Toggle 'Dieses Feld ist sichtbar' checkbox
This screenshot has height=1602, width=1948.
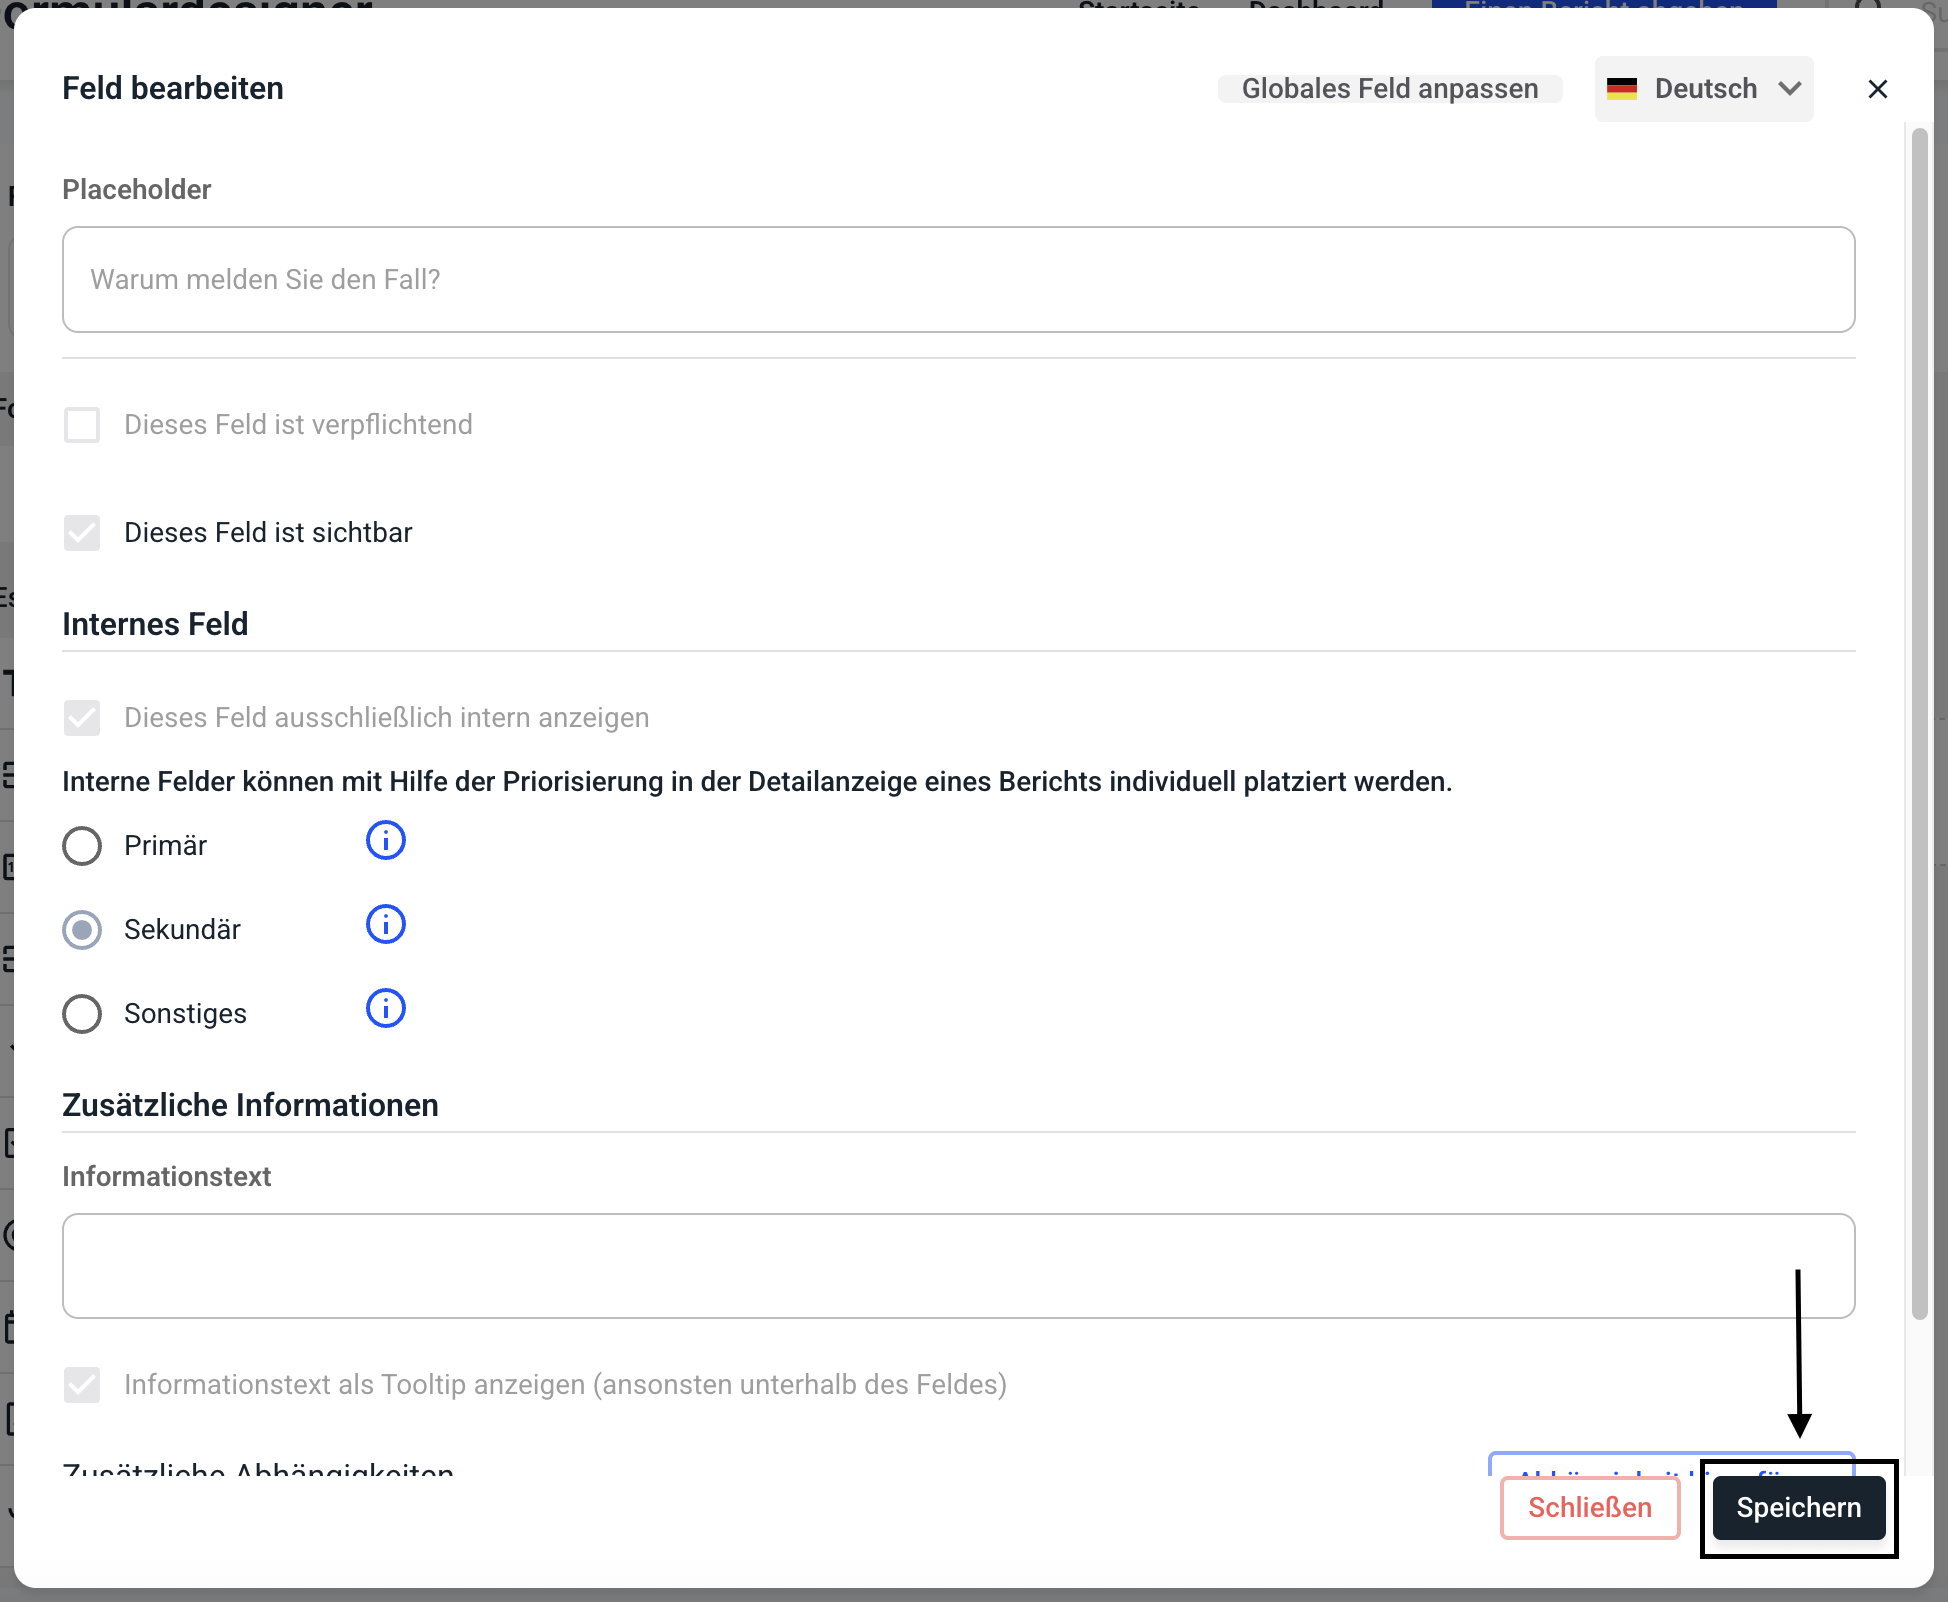coord(82,533)
